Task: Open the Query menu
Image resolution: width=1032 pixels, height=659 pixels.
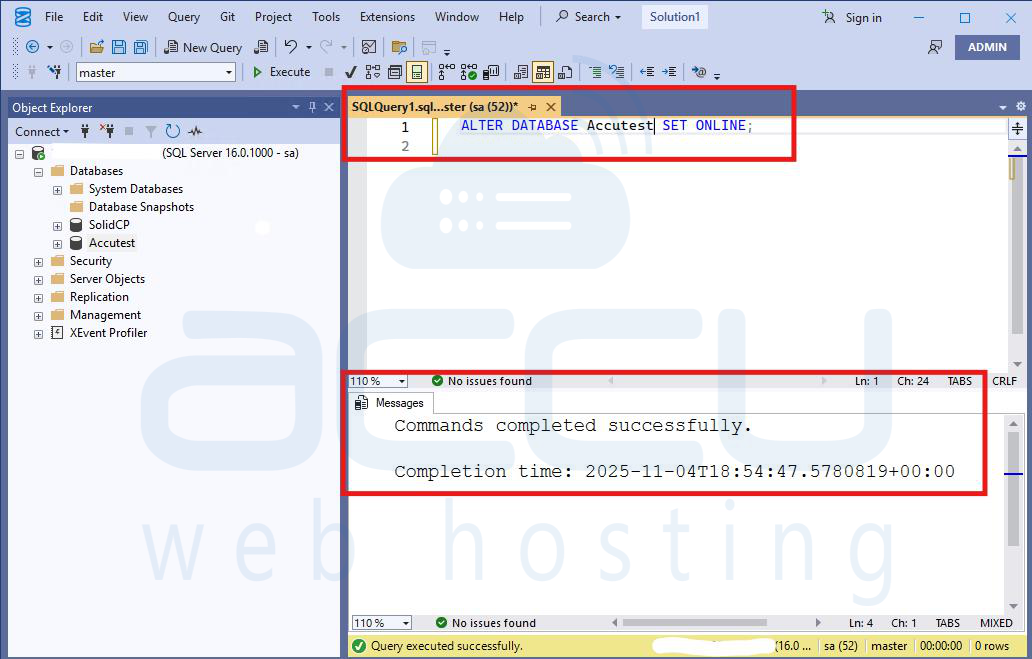Action: pos(183,16)
